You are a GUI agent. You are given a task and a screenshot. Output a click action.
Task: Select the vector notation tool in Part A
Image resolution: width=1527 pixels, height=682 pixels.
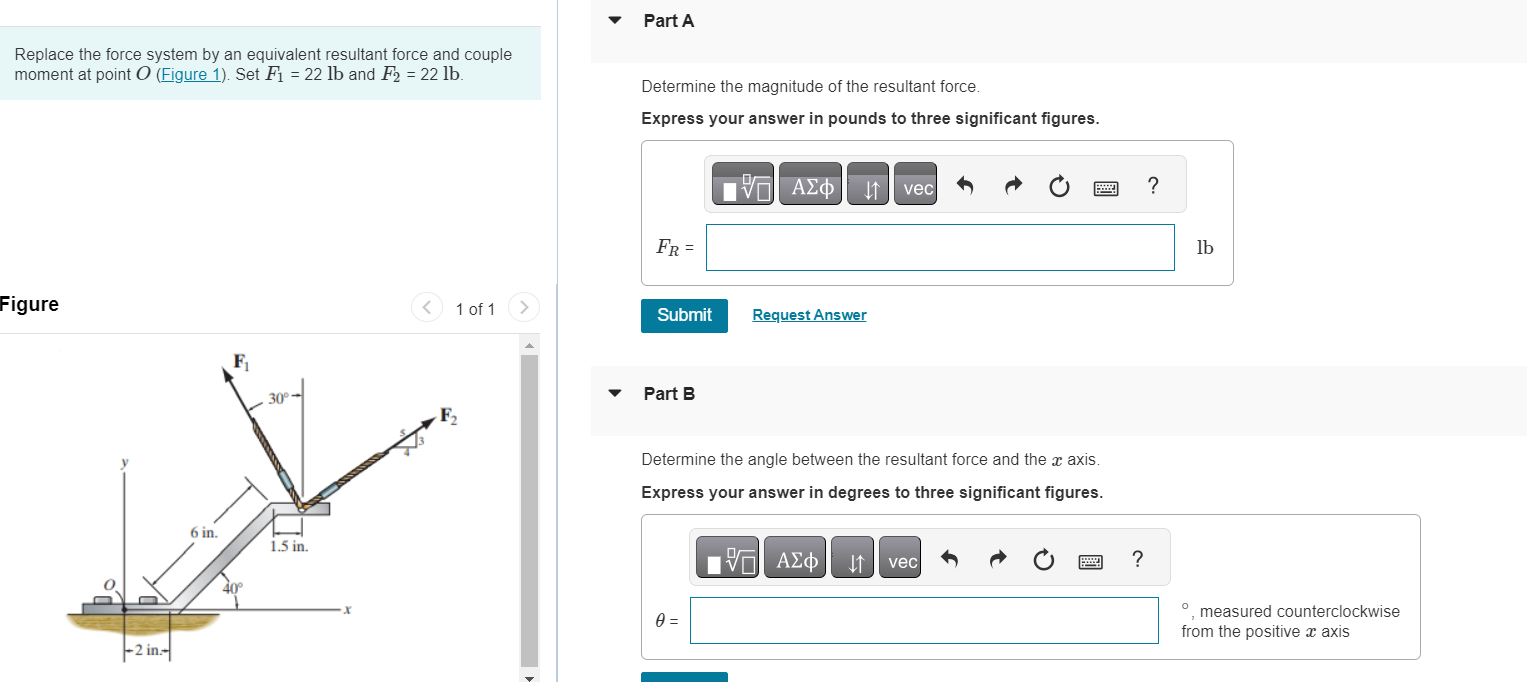pyautogui.click(x=915, y=184)
